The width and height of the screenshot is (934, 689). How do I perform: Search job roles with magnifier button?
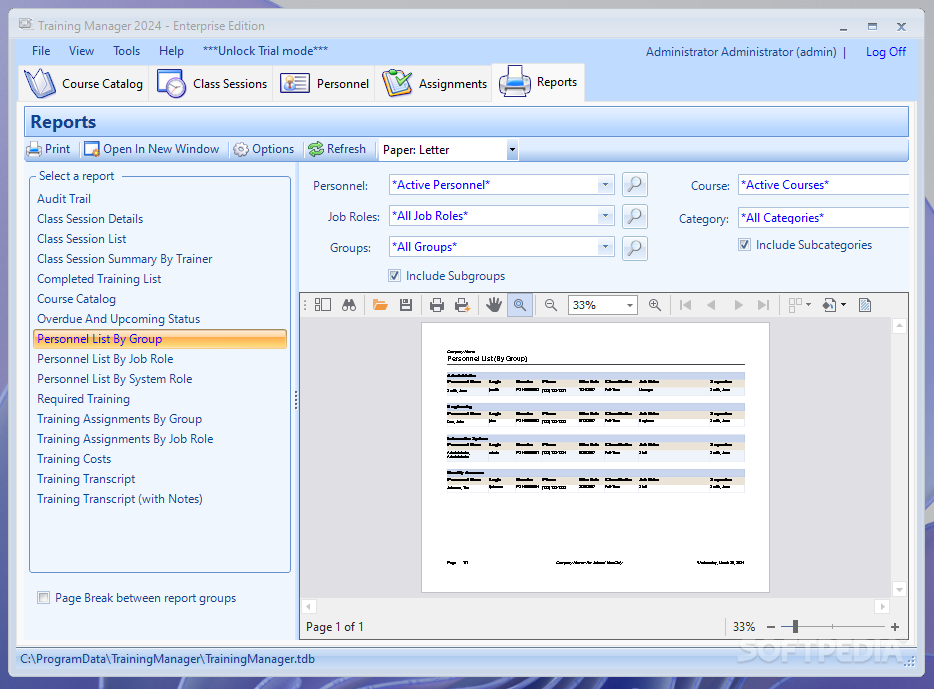[x=634, y=216]
